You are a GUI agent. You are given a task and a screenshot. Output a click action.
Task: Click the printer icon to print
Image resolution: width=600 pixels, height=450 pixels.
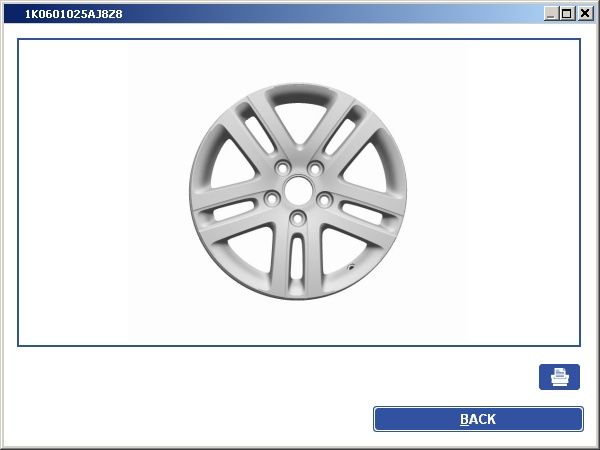pos(559,377)
